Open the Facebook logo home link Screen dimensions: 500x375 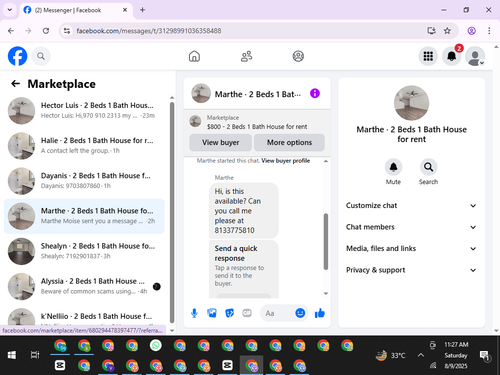pos(17,56)
